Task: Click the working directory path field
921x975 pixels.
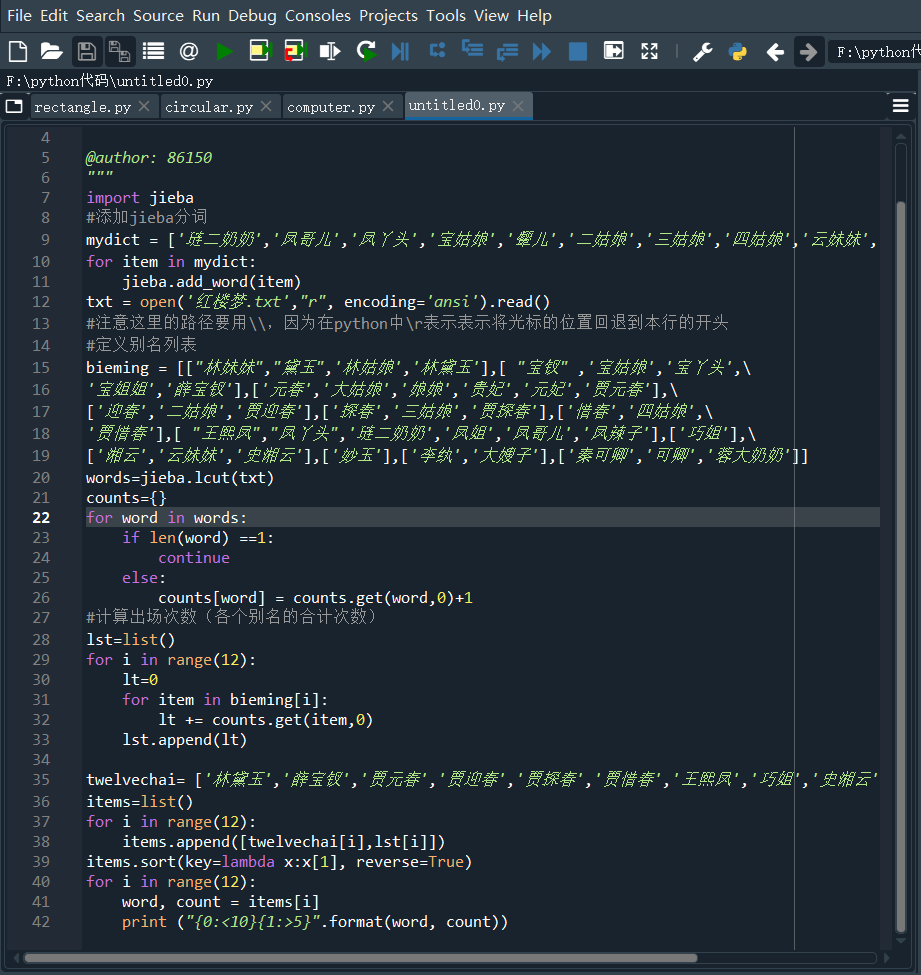Action: (x=874, y=52)
